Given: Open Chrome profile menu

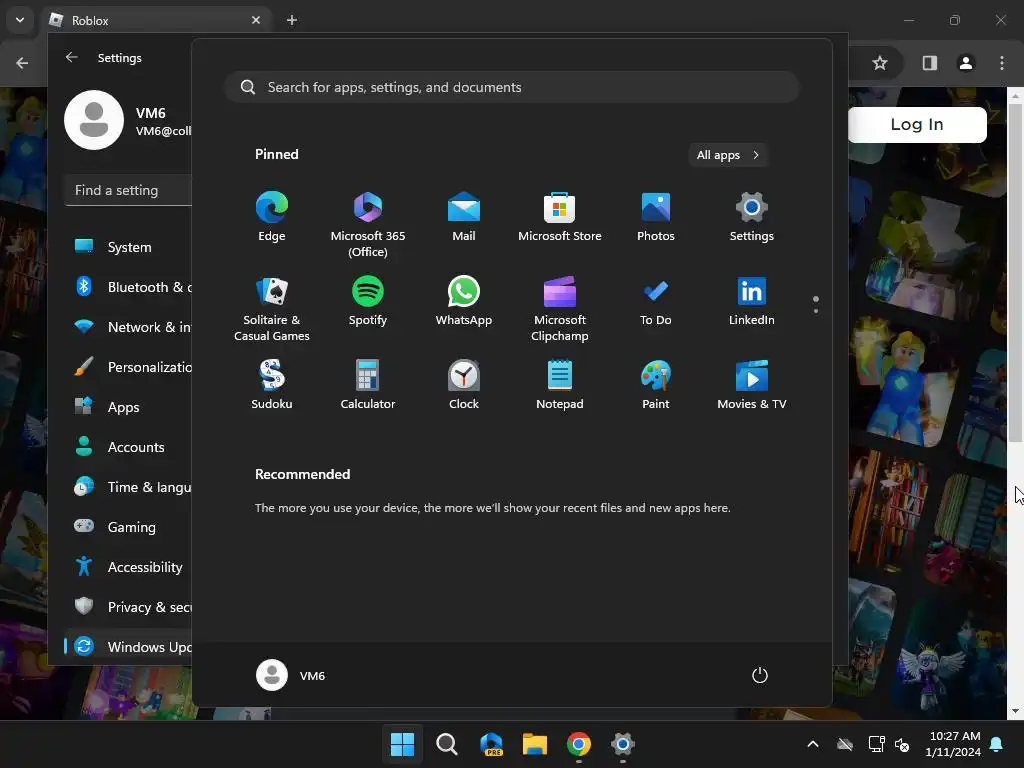Looking at the screenshot, I should click(x=966, y=63).
